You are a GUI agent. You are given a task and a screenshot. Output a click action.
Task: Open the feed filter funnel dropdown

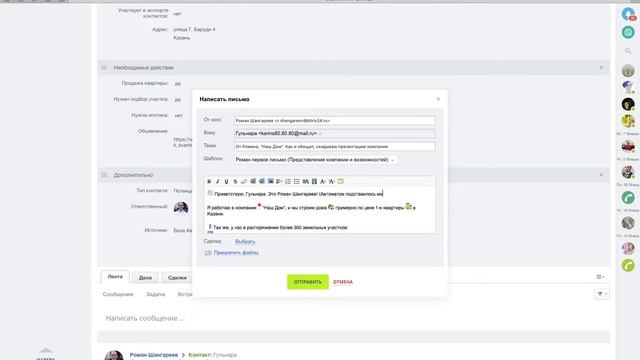click(x=601, y=294)
